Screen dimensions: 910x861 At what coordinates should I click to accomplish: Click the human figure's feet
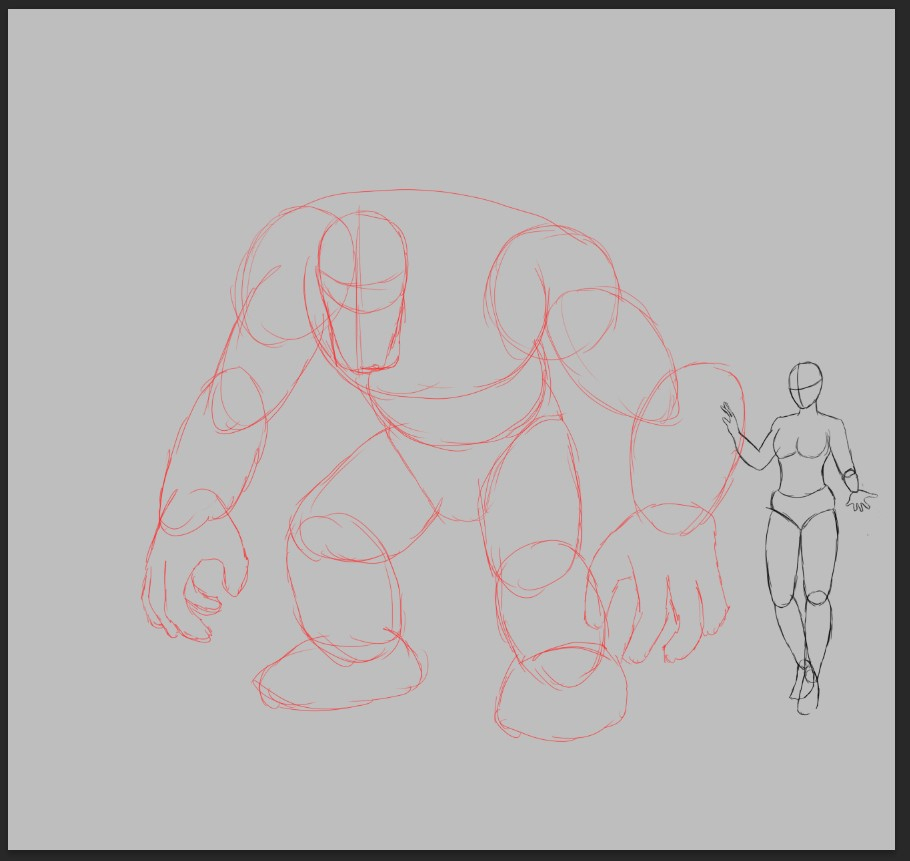point(804,690)
